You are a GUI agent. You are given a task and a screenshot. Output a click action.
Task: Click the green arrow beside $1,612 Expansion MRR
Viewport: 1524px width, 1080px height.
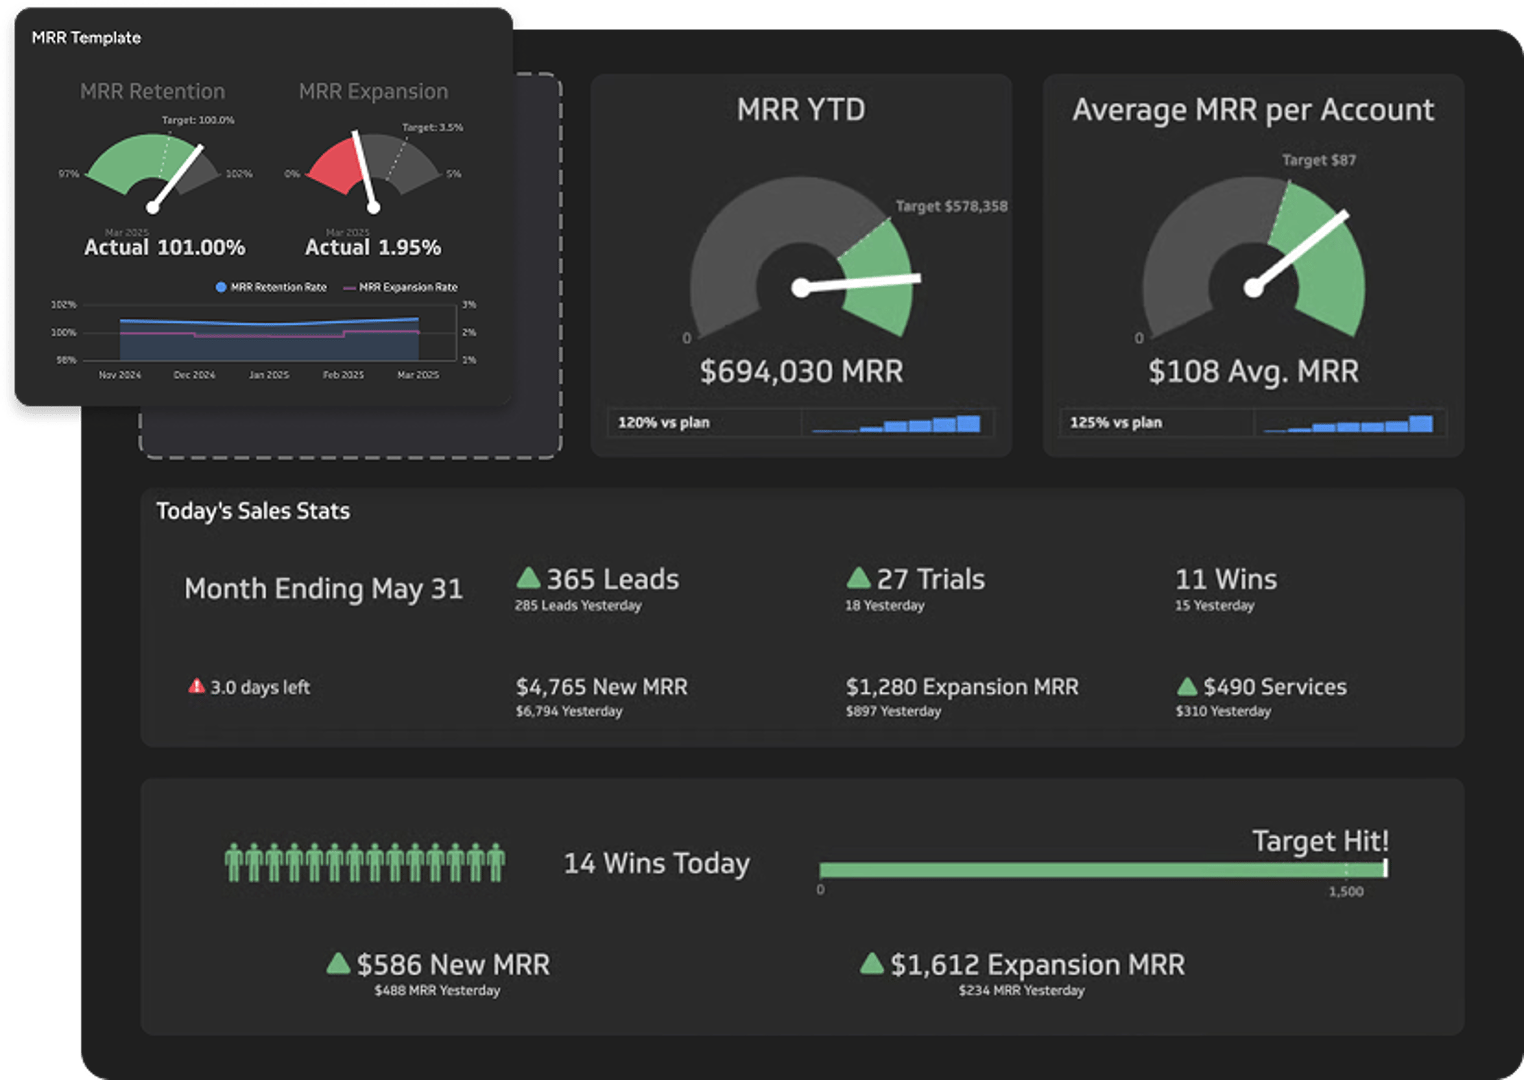point(872,964)
